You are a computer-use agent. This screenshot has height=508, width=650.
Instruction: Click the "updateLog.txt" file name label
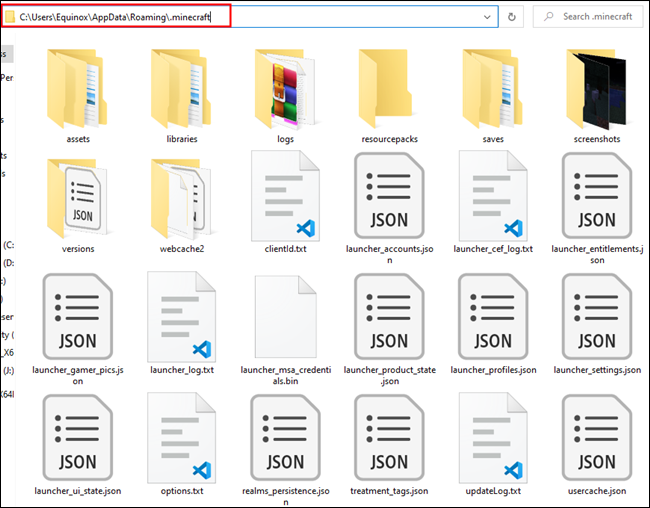[x=493, y=491]
